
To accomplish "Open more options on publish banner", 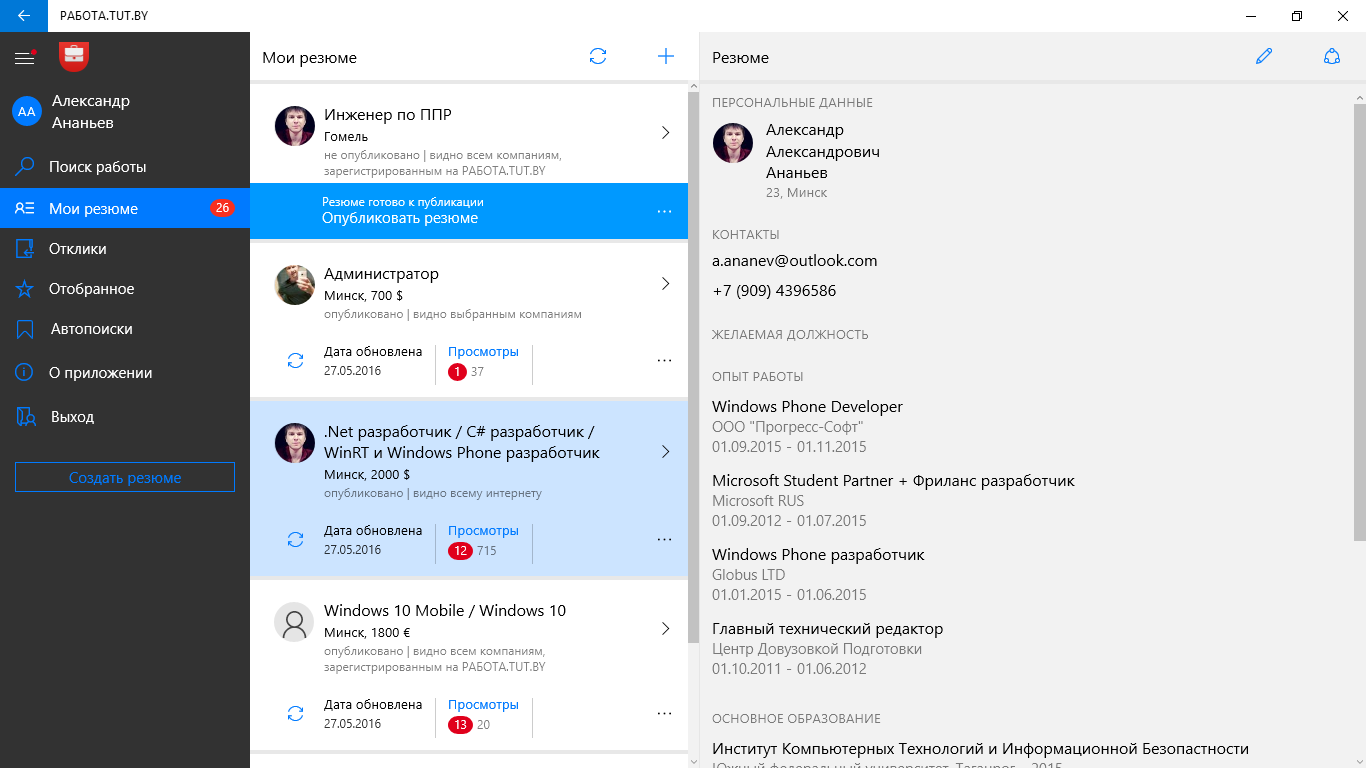I will click(x=664, y=212).
